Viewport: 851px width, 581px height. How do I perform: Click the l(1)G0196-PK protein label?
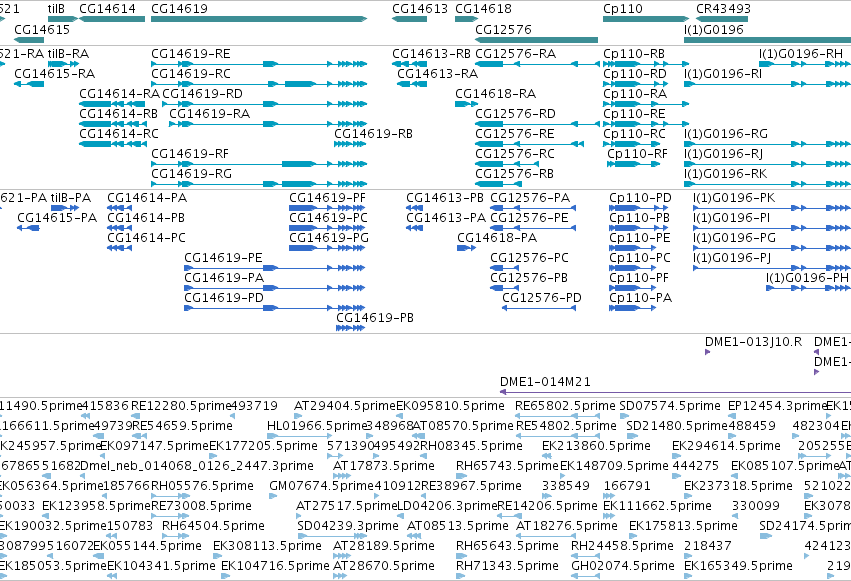point(734,198)
